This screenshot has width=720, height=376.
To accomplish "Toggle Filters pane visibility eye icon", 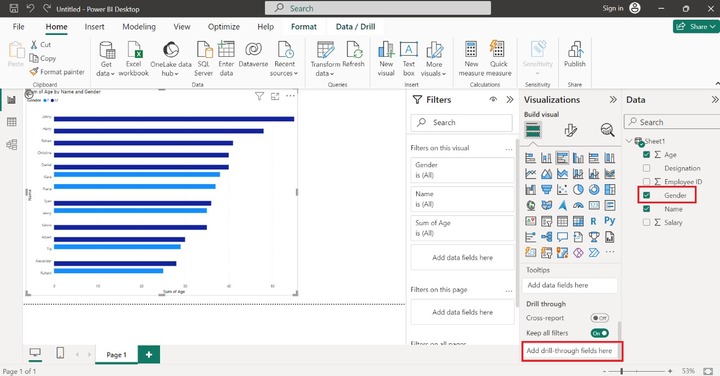I will tap(493, 100).
